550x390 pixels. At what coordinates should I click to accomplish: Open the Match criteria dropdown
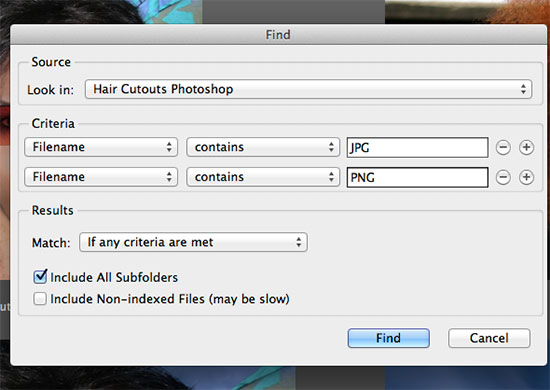coord(193,242)
